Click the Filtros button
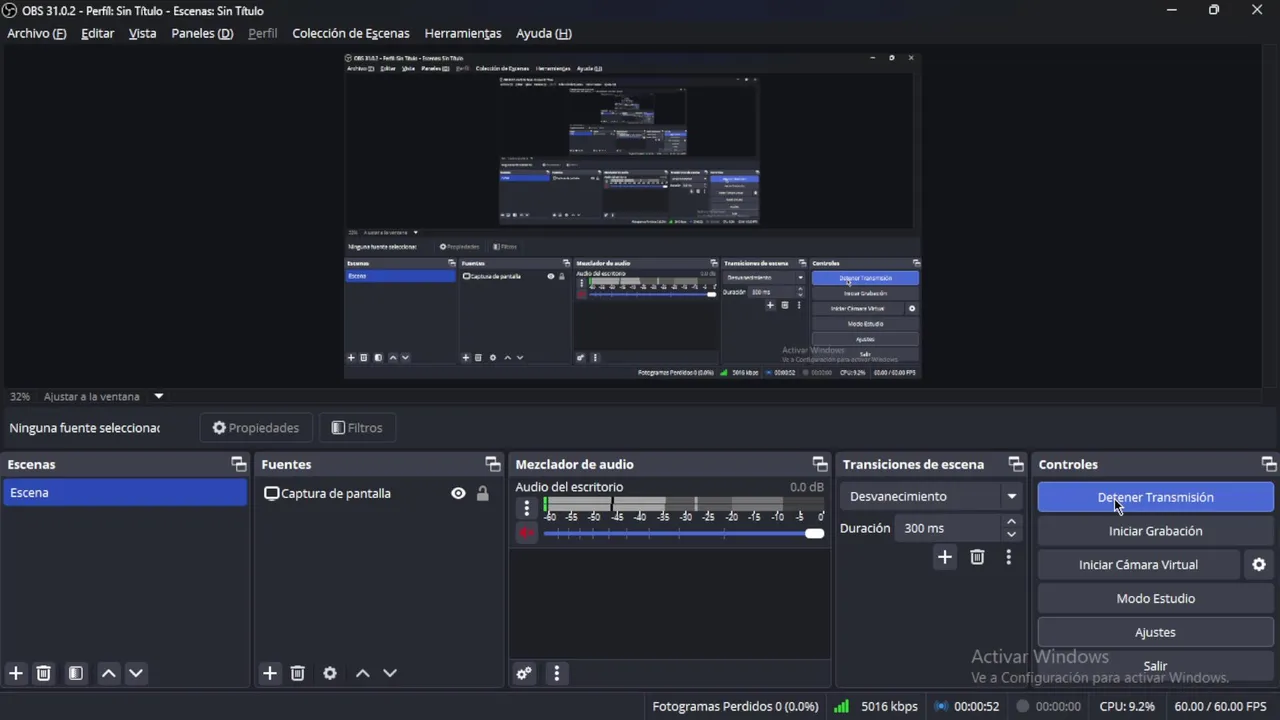The height and width of the screenshot is (720, 1280). point(357,428)
